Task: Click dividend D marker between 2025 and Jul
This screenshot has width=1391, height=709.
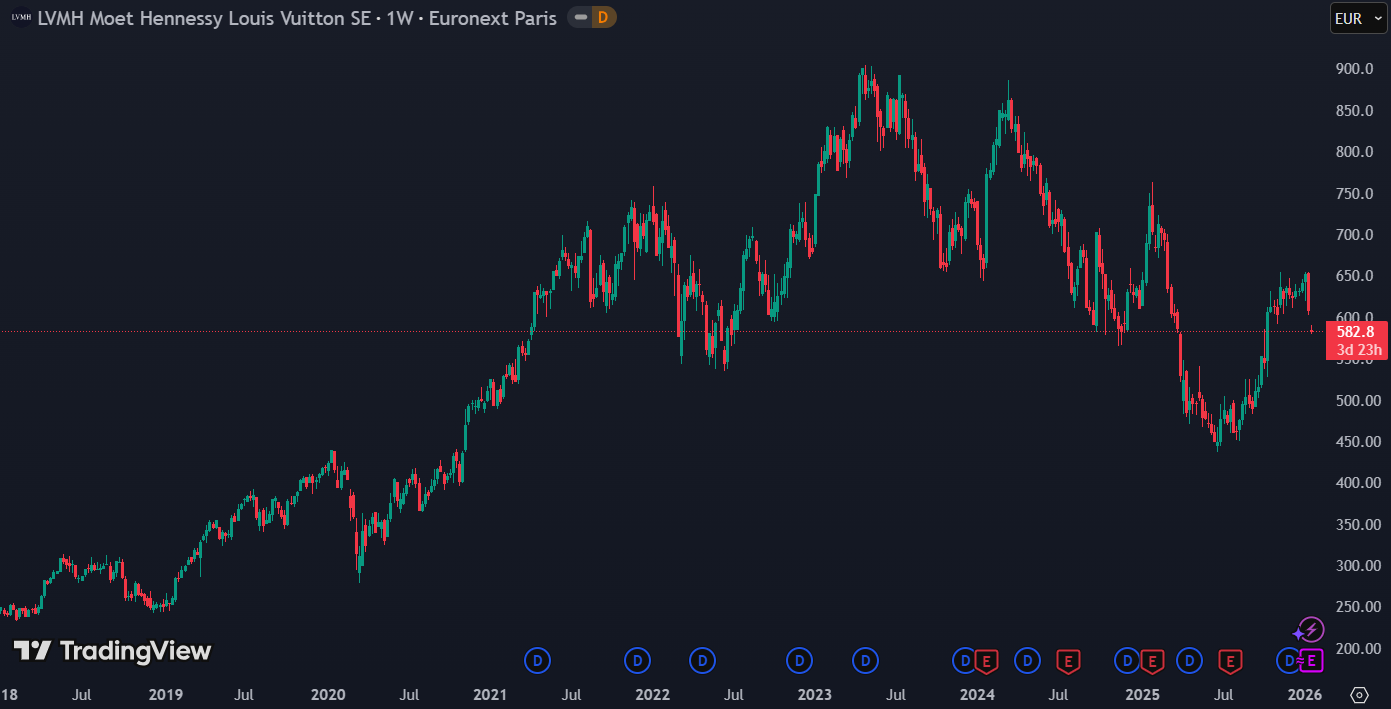Action: tap(1189, 660)
